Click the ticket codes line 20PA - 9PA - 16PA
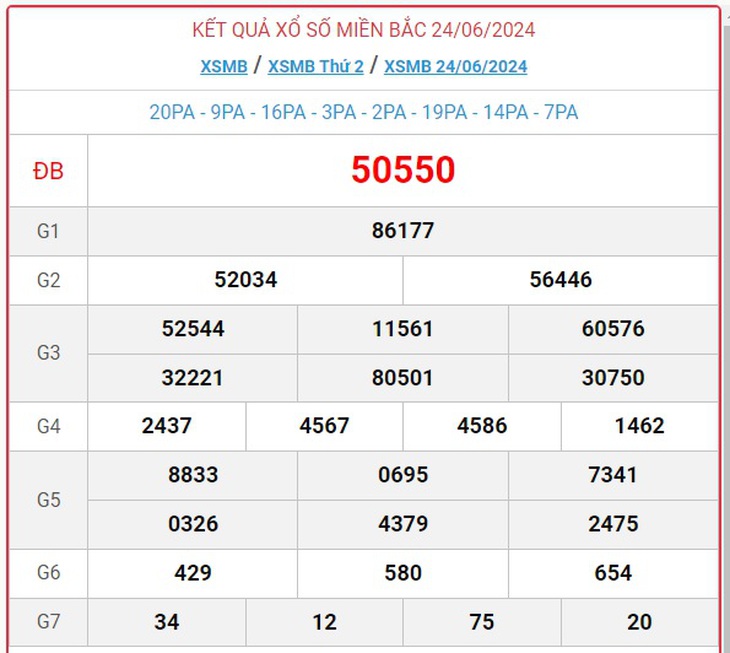Screen dimensions: 730x653 [364, 112]
